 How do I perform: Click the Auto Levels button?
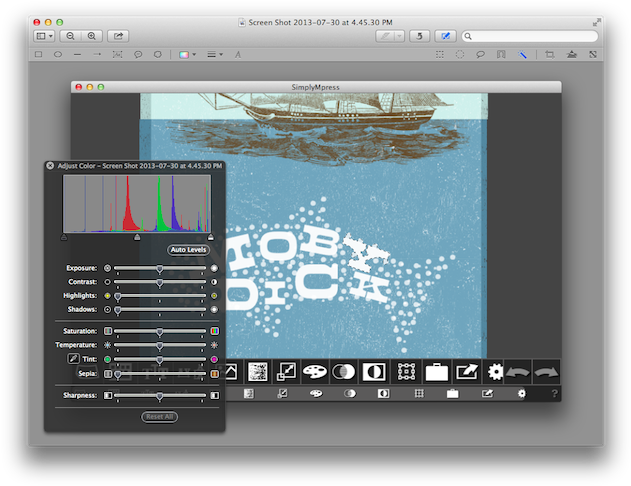(188, 250)
